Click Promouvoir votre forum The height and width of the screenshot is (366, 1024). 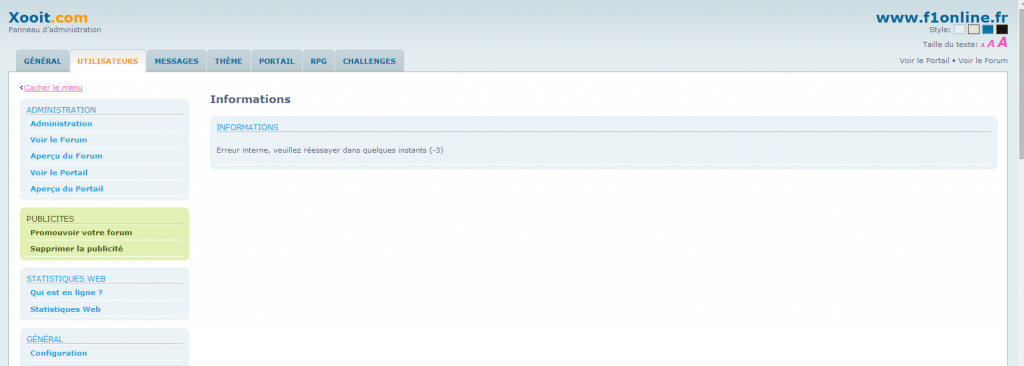point(81,233)
